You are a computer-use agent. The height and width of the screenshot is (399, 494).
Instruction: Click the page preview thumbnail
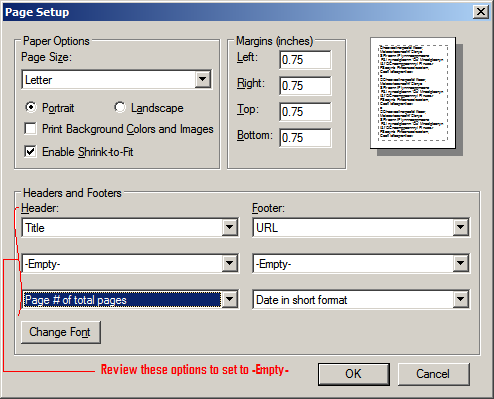[x=413, y=93]
